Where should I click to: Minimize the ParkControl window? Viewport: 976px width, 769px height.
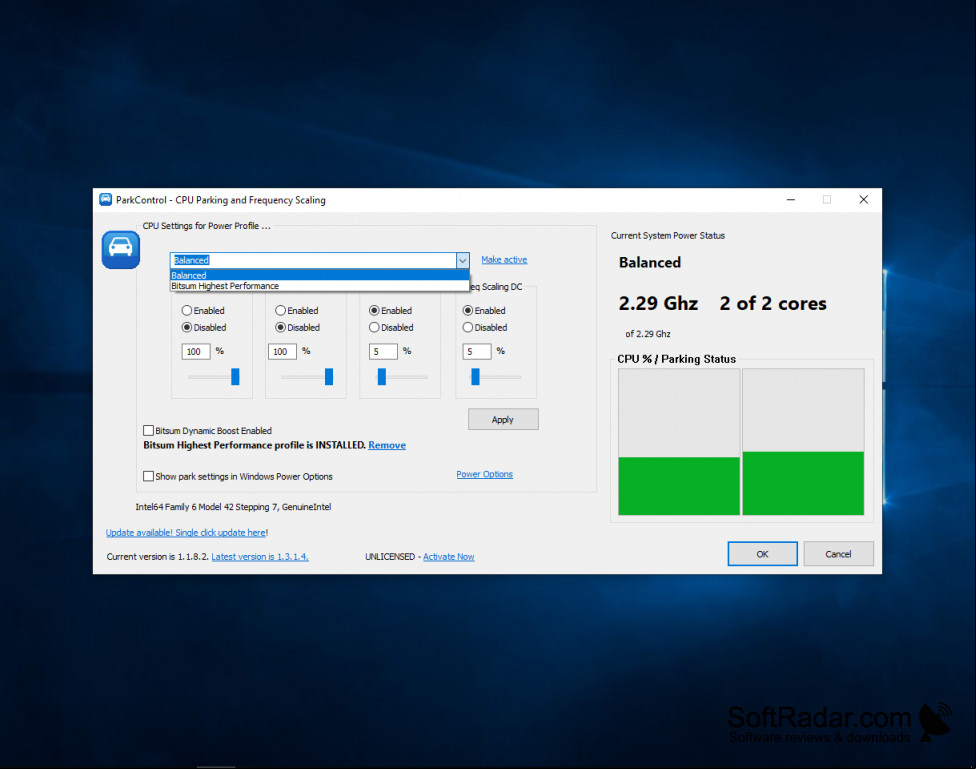coord(791,199)
